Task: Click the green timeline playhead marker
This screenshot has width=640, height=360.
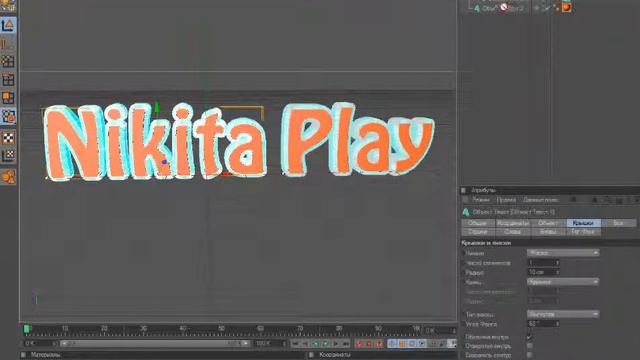Action: pyautogui.click(x=27, y=329)
